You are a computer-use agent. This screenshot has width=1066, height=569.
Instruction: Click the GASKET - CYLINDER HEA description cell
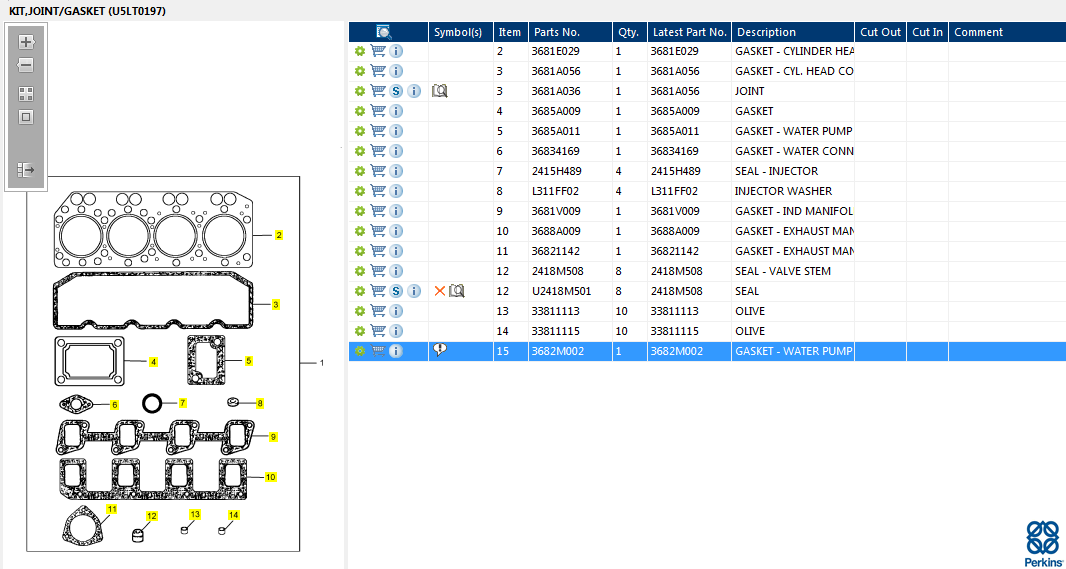pyautogui.click(x=793, y=51)
